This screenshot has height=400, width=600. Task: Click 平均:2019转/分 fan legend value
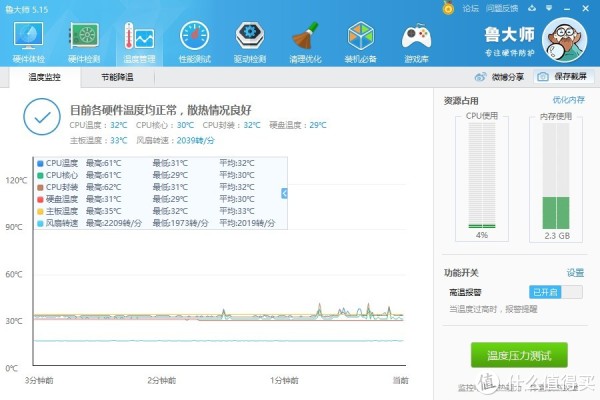coord(247,223)
